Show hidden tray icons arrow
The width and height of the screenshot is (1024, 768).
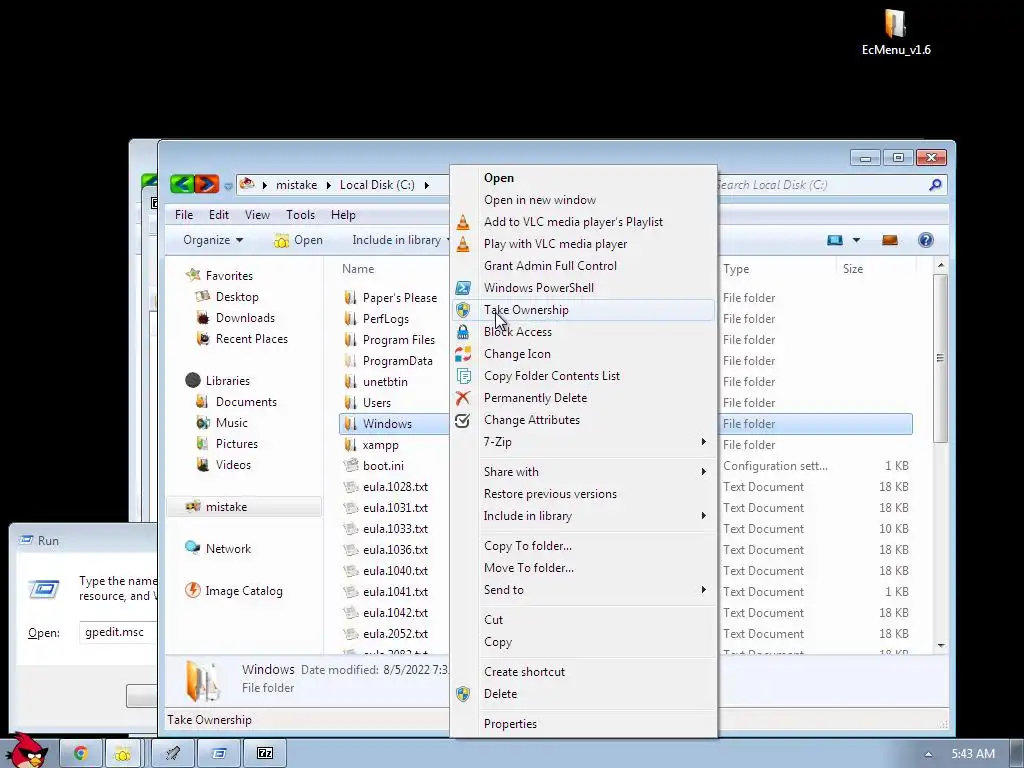[928, 754]
